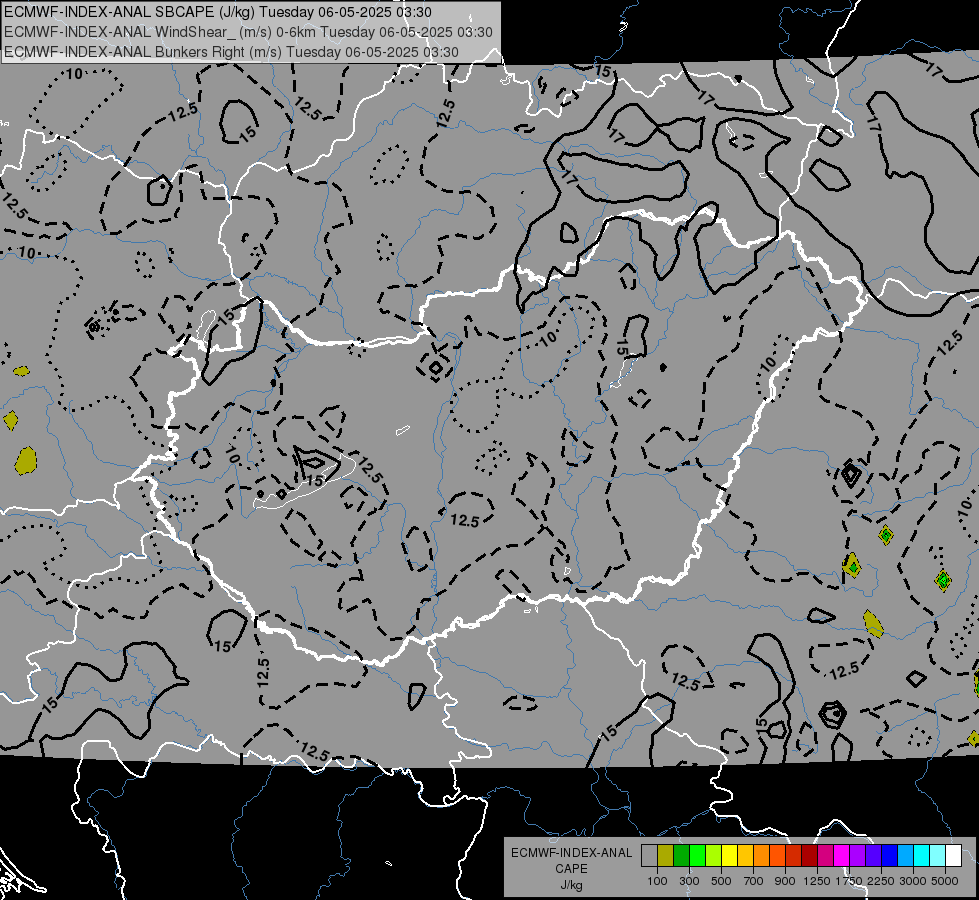Pick the cyan legend swatch right of 3000
Screen dimensions: 979x900
pyautogui.click(x=922, y=856)
